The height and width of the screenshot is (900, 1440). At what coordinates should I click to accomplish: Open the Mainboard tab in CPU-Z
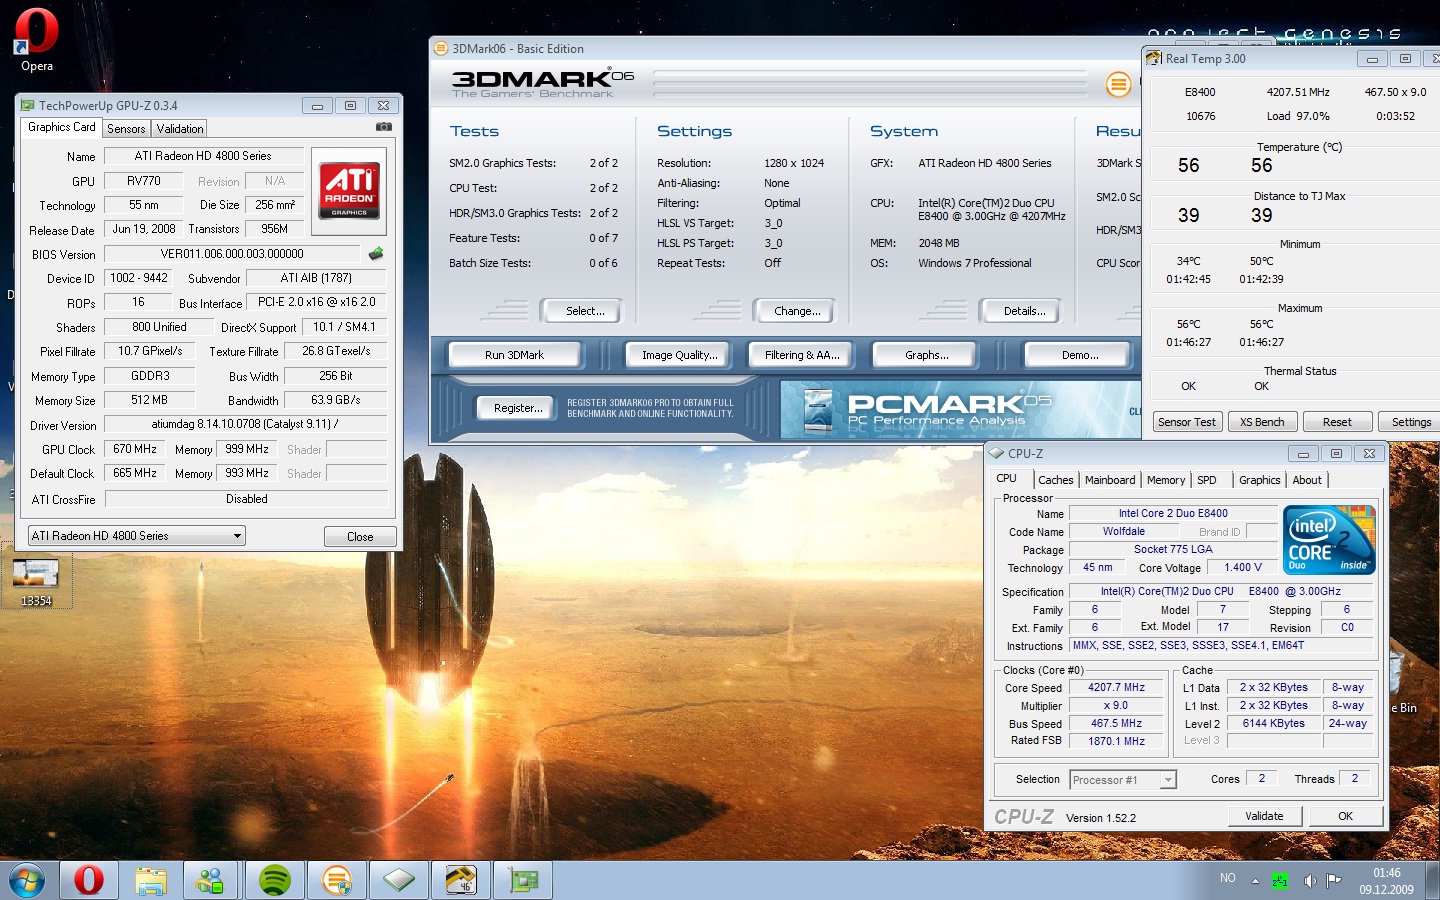coord(1110,480)
